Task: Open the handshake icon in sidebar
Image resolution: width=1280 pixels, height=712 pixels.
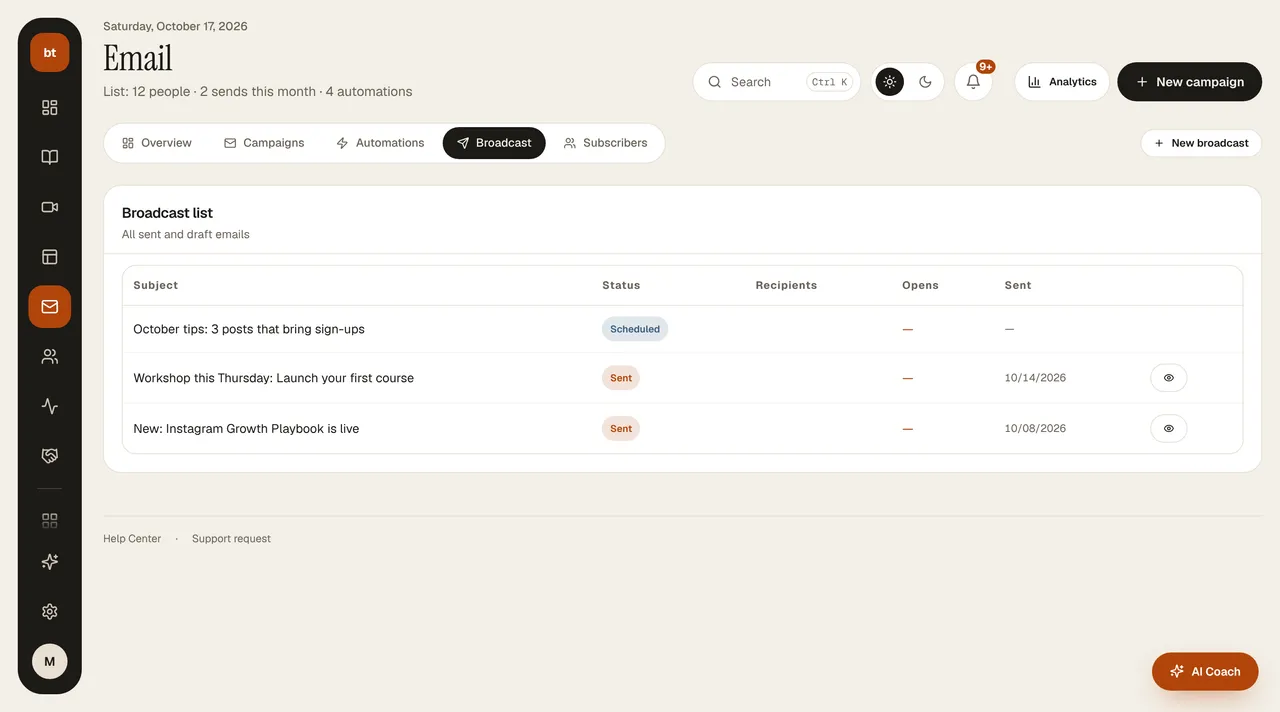Action: pos(50,456)
